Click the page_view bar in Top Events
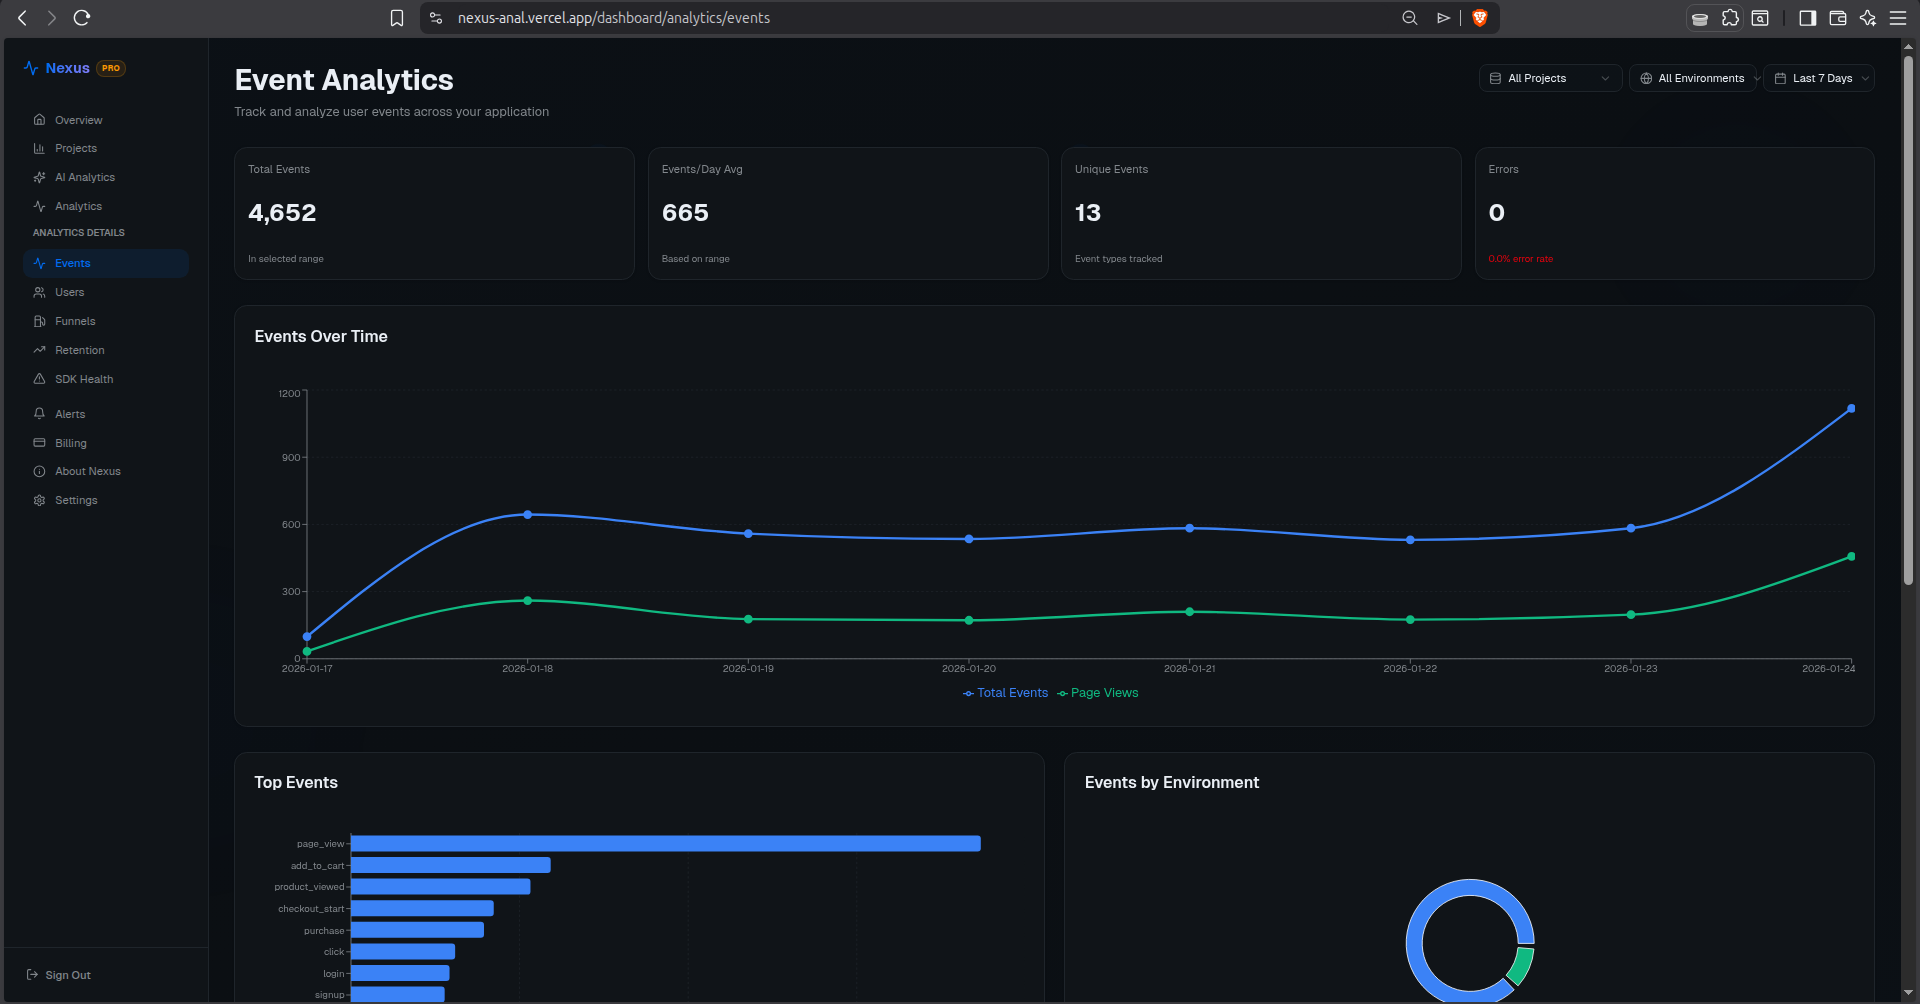This screenshot has height=1004, width=1920. click(x=666, y=844)
